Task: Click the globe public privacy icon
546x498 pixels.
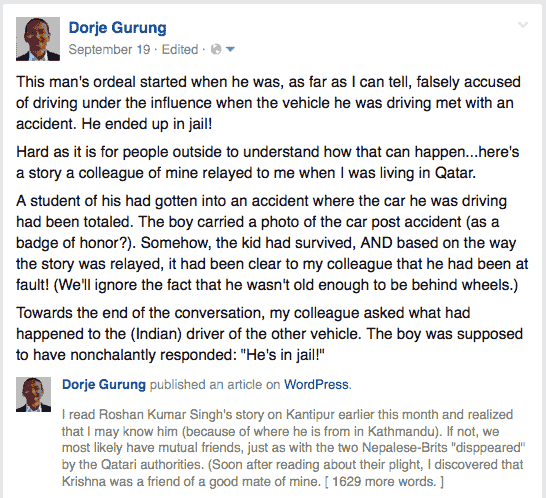Action: point(216,49)
